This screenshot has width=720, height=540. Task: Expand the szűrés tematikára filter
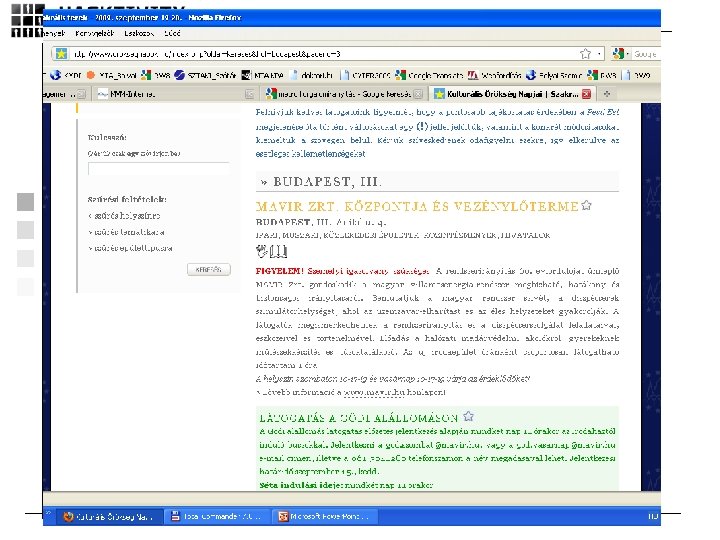click(126, 232)
